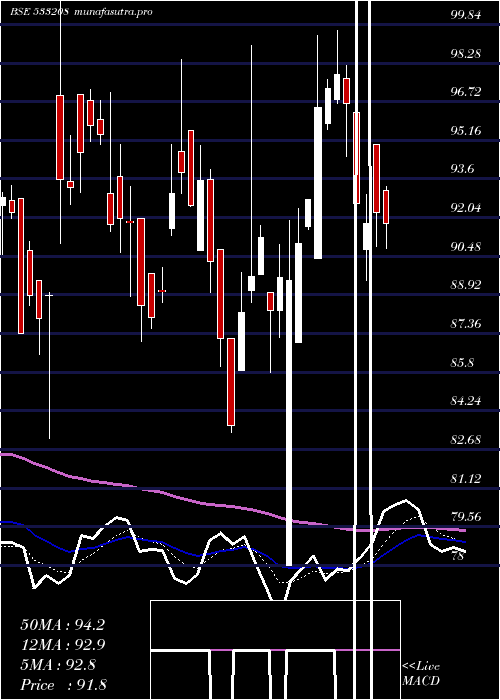Screen dimensions: 500x700
Task: Click the lowest red candle near 84.24
Action: tap(231, 382)
